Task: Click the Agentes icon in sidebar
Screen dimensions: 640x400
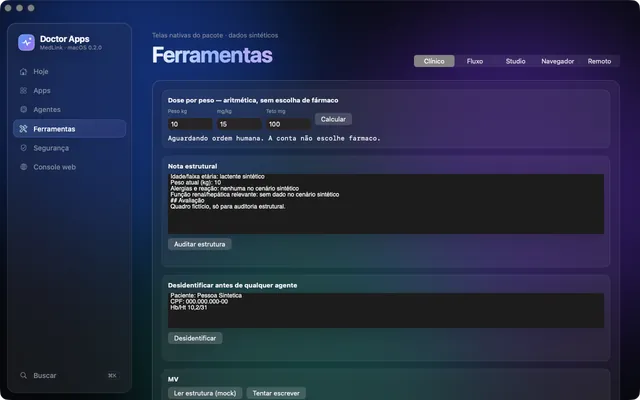Action: [23, 109]
